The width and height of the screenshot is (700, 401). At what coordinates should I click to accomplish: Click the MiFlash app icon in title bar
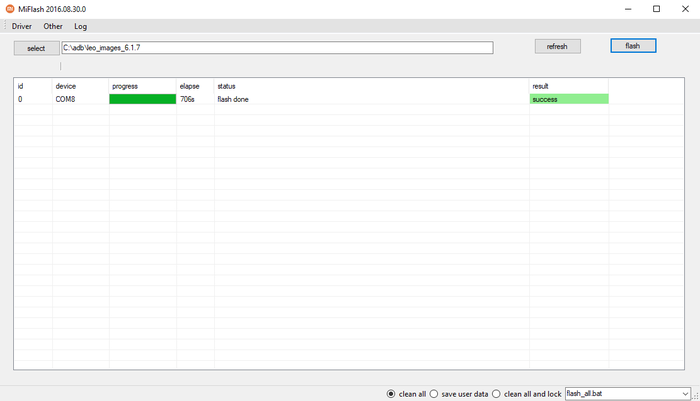point(10,8)
